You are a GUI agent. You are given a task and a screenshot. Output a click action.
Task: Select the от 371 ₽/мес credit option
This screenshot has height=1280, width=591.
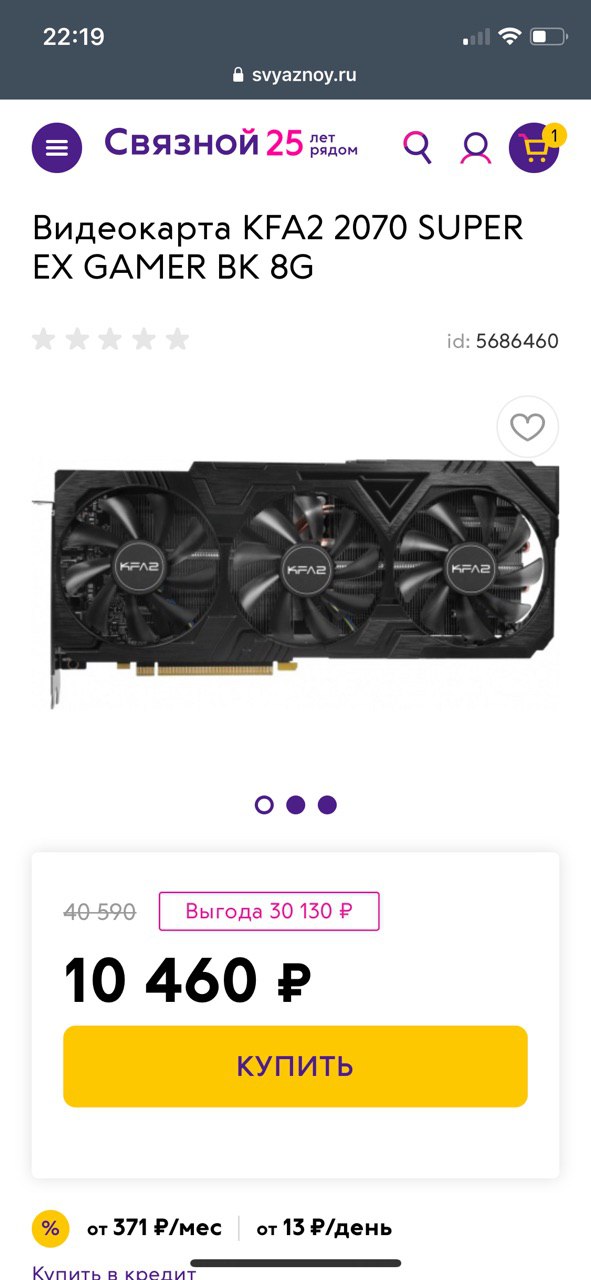[x=153, y=1228]
